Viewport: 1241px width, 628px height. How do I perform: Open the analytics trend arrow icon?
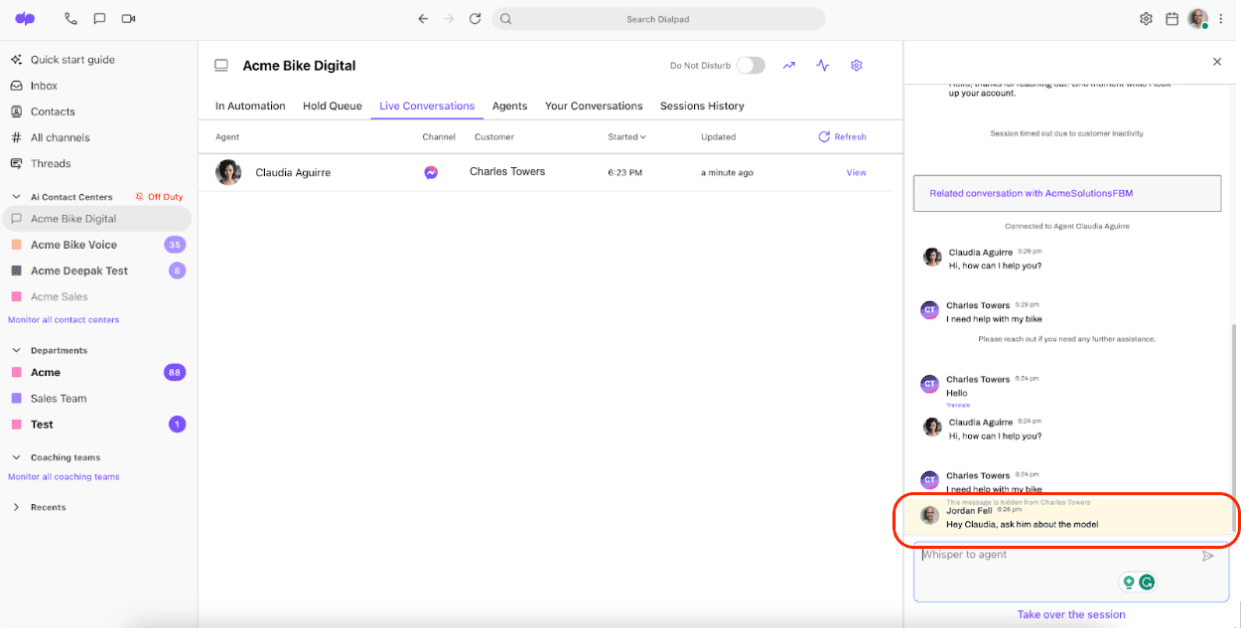click(x=789, y=66)
